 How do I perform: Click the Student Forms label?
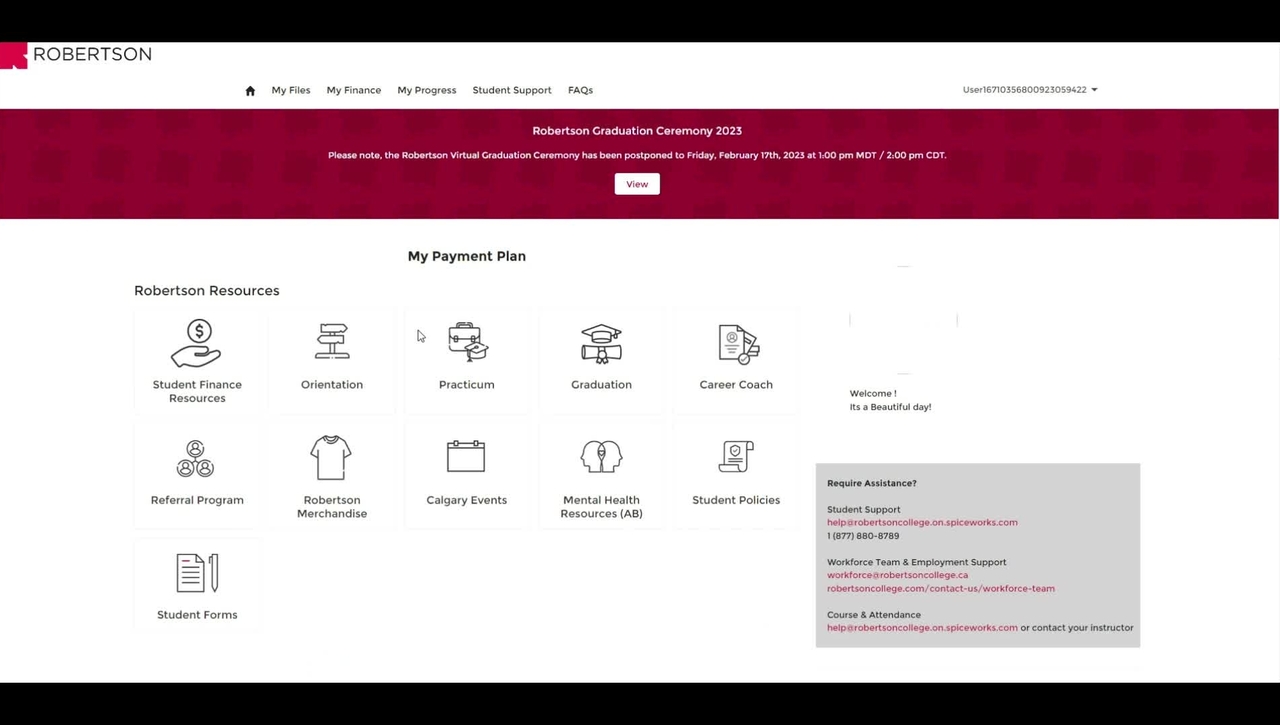[x=197, y=615]
